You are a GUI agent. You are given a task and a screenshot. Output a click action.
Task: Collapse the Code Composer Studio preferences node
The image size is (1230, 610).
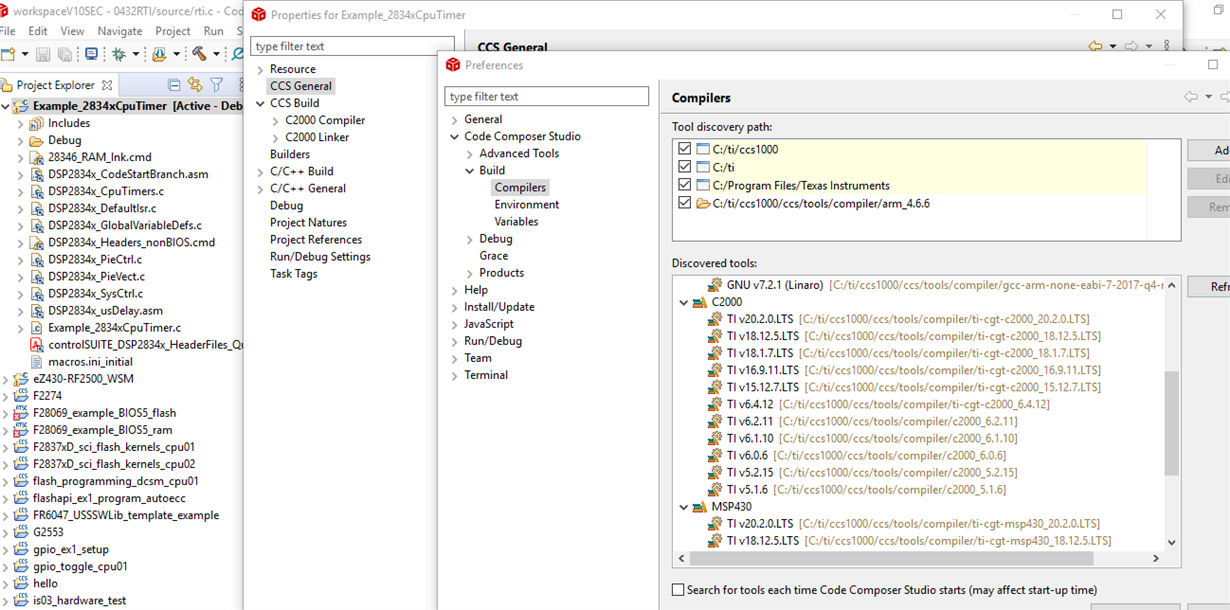(x=454, y=136)
